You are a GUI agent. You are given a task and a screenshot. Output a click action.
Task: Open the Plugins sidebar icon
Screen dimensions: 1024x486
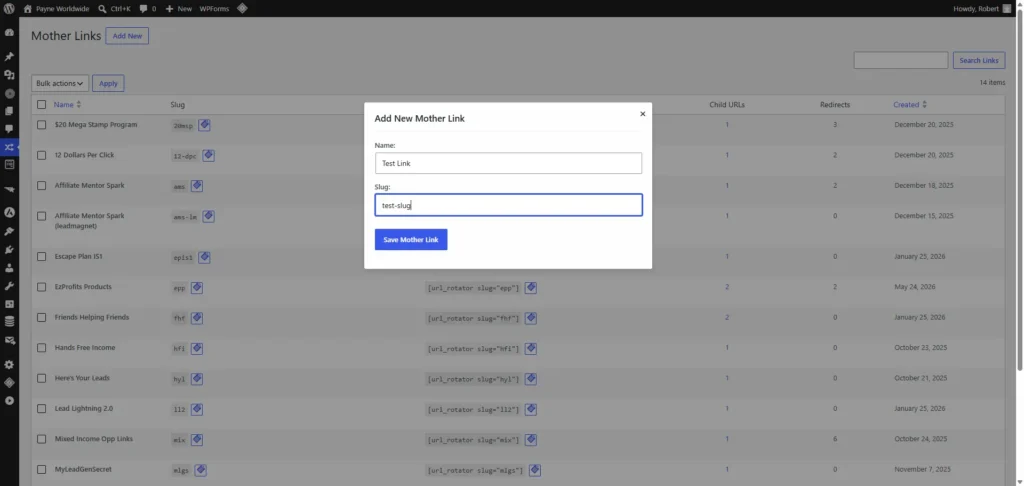pyautogui.click(x=9, y=250)
